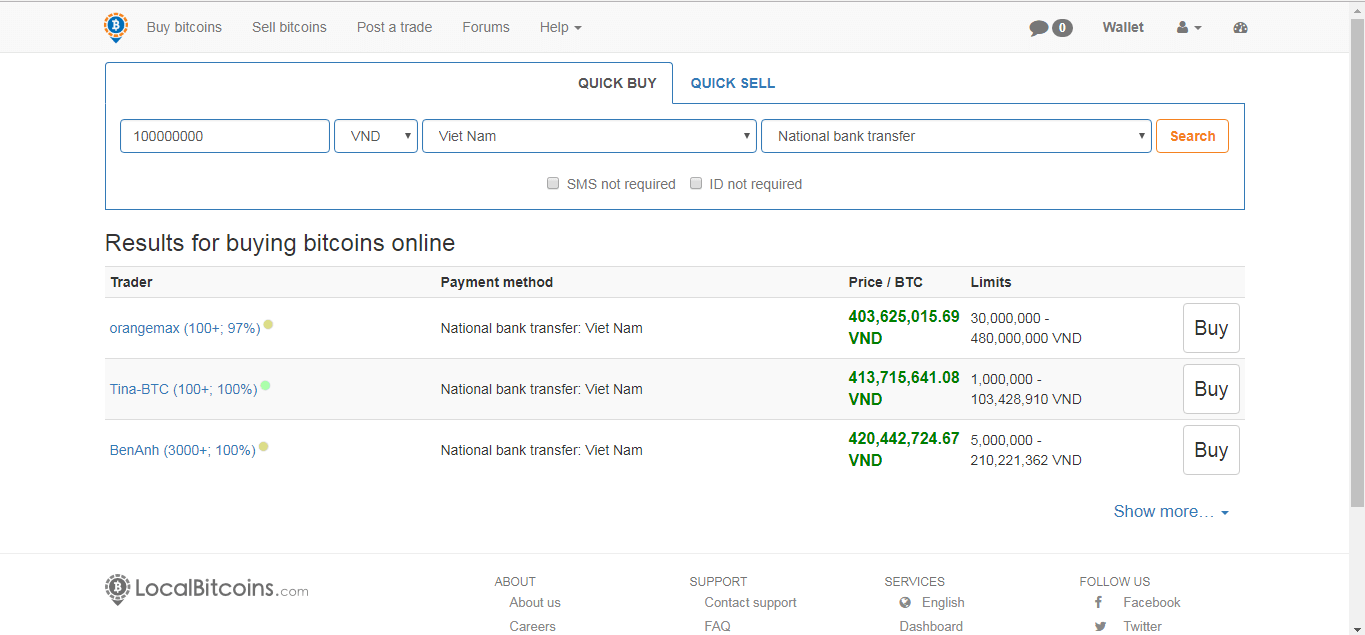Click orangemax's status dot
The height and width of the screenshot is (635, 1365).
tap(268, 325)
